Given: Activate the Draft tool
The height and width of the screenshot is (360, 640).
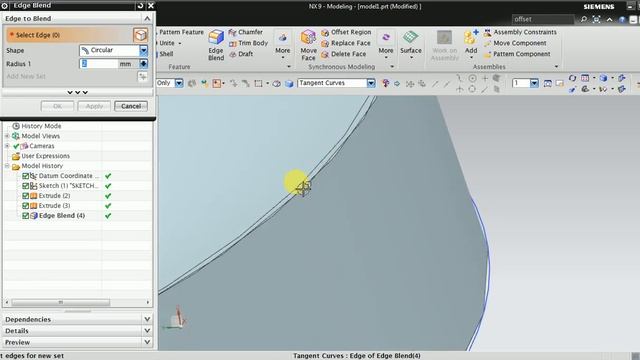Looking at the screenshot, I should (x=241, y=54).
